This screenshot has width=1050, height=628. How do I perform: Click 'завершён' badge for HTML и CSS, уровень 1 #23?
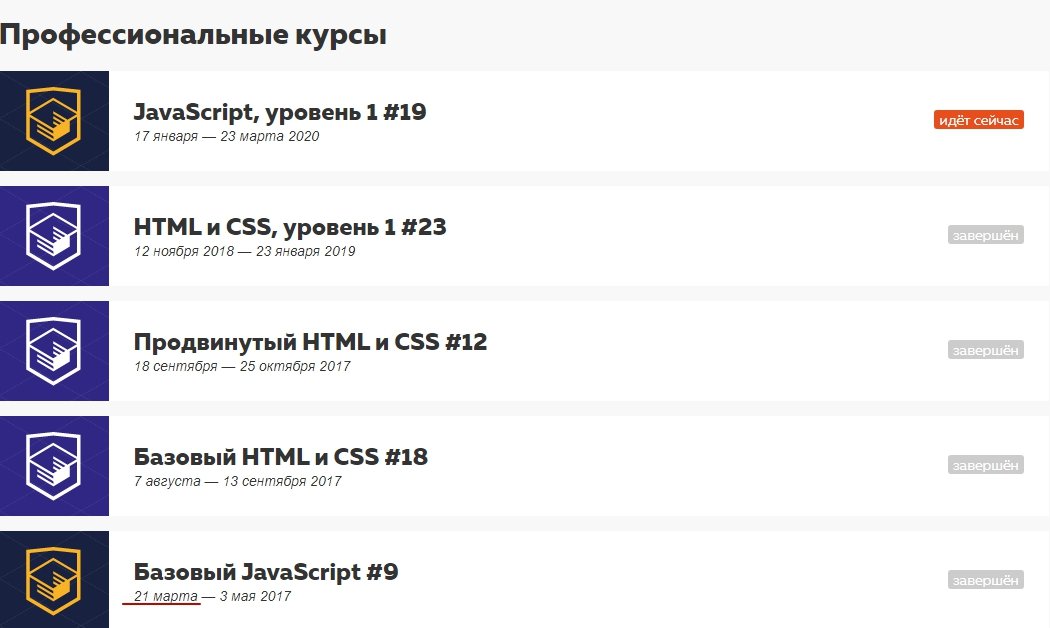click(x=985, y=235)
